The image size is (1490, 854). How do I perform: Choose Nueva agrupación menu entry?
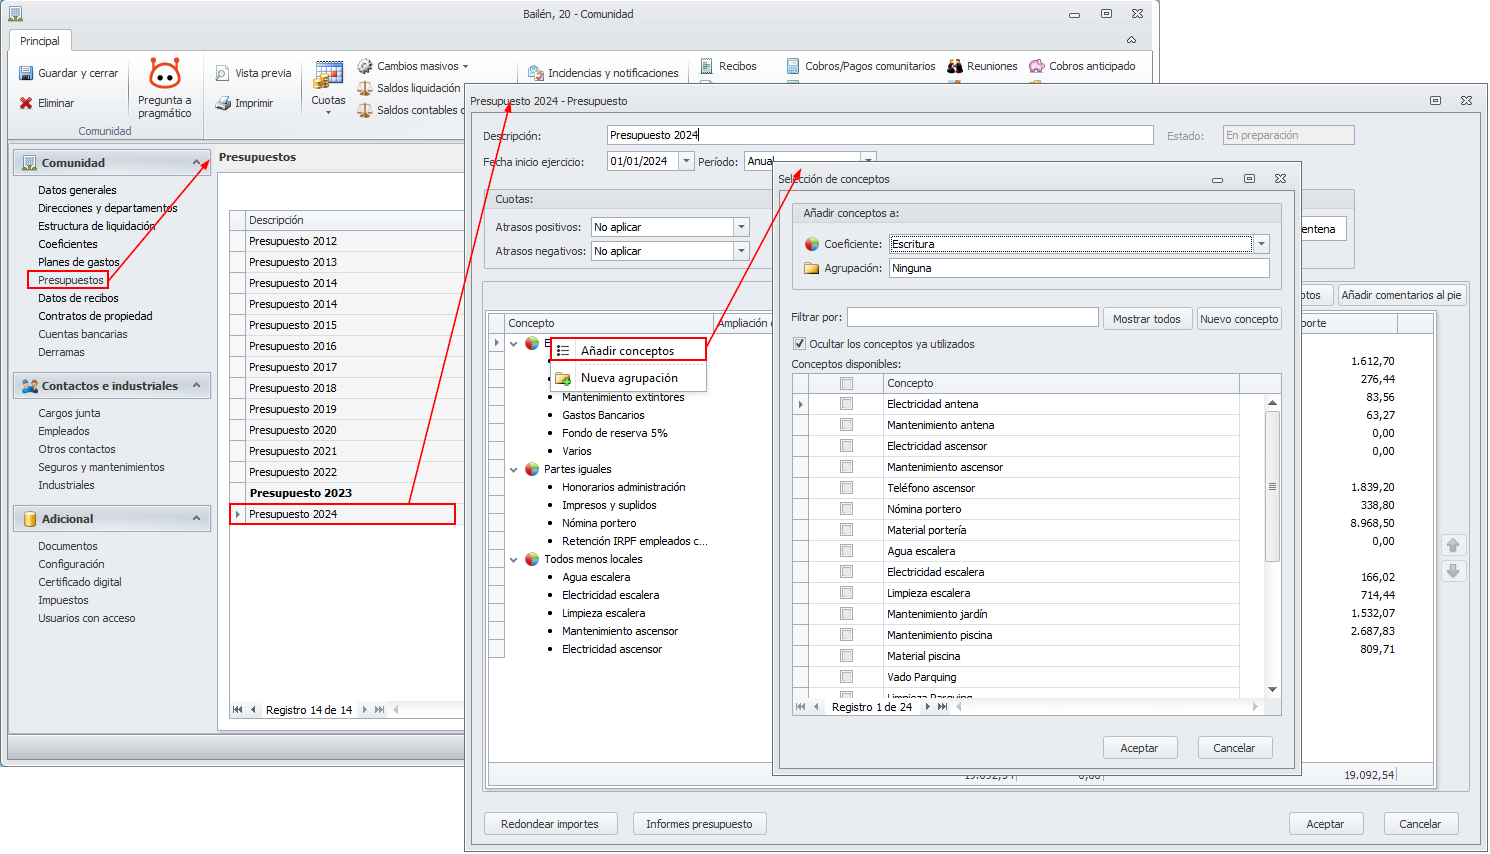[629, 378]
